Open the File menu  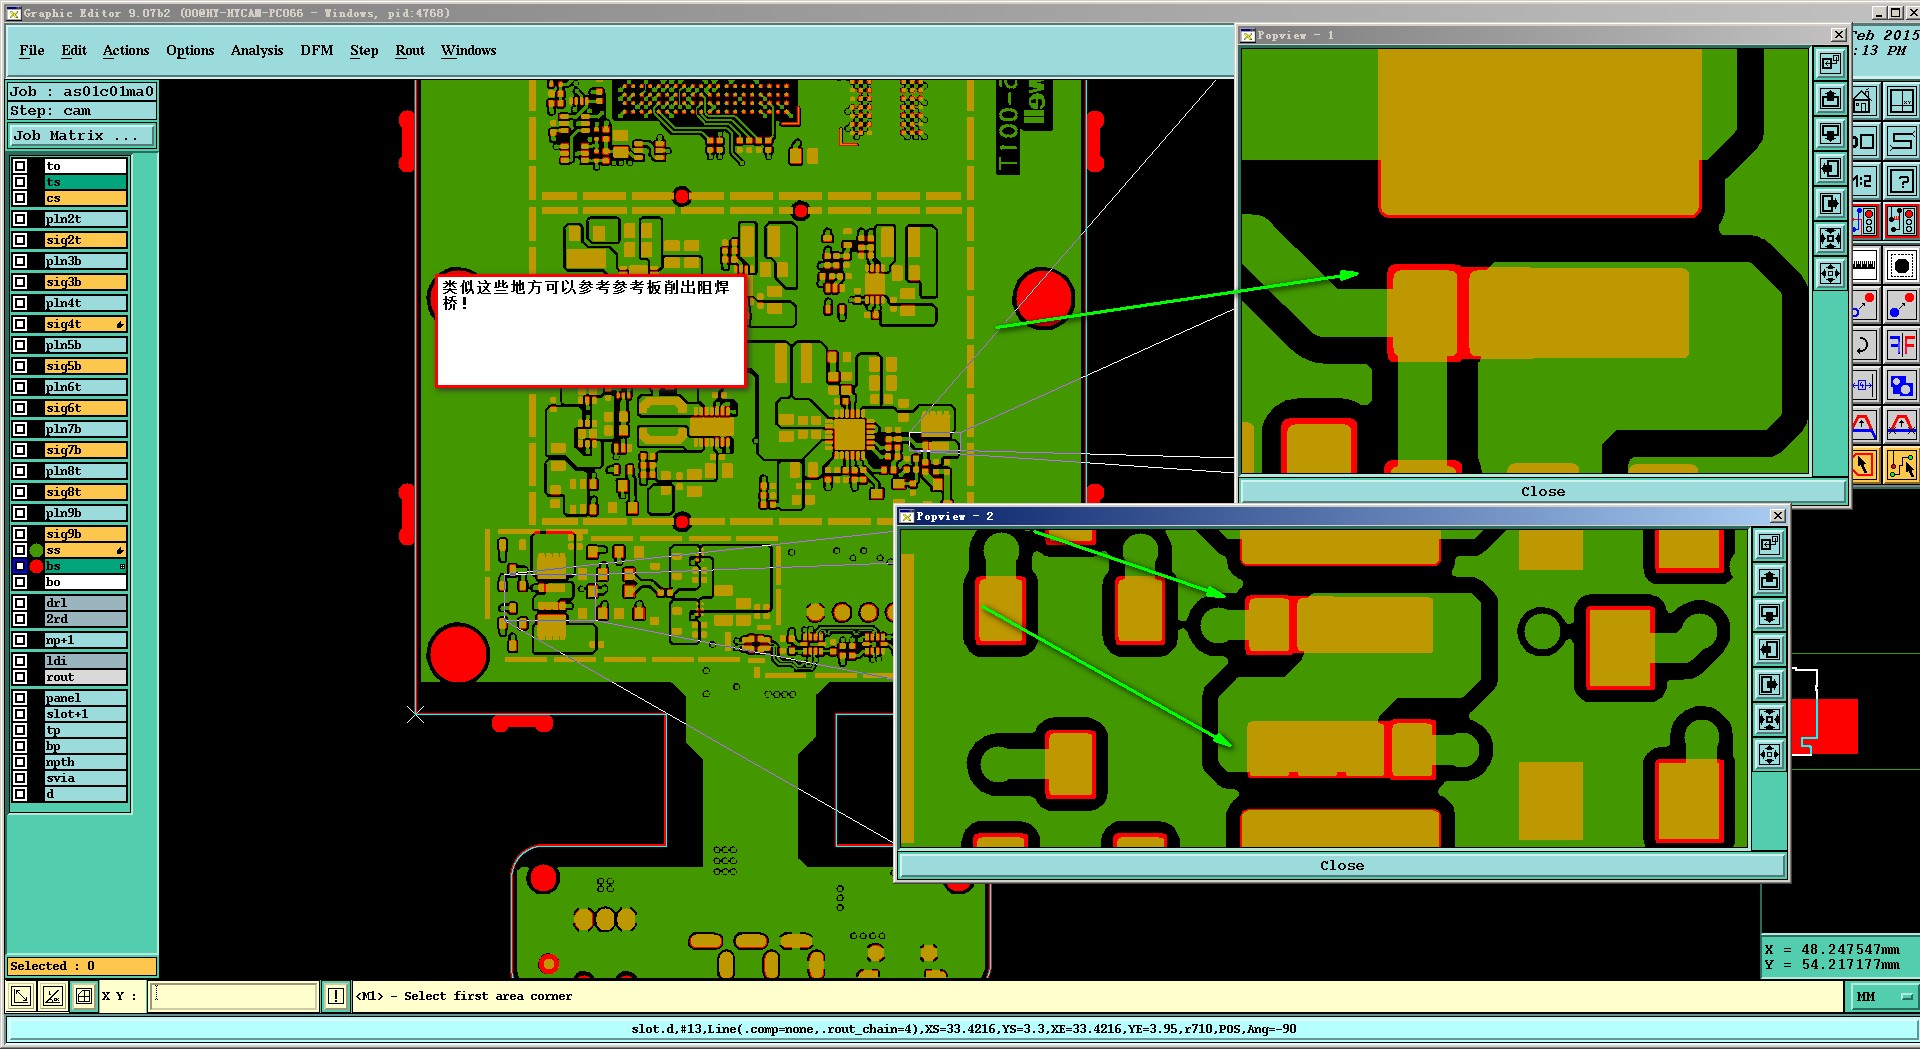[32, 50]
